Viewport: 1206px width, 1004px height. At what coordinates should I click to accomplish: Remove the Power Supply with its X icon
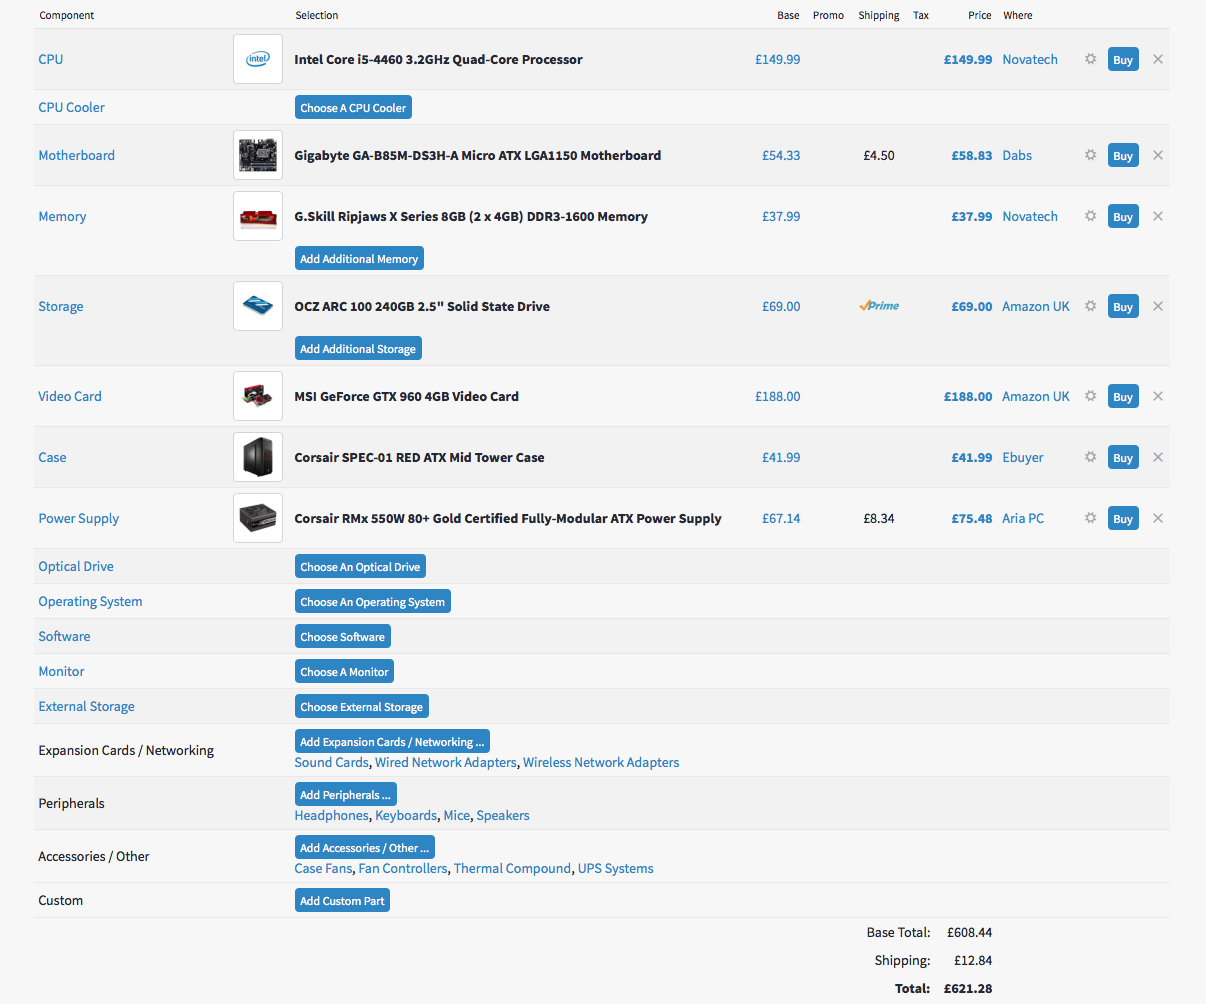pyautogui.click(x=1158, y=518)
